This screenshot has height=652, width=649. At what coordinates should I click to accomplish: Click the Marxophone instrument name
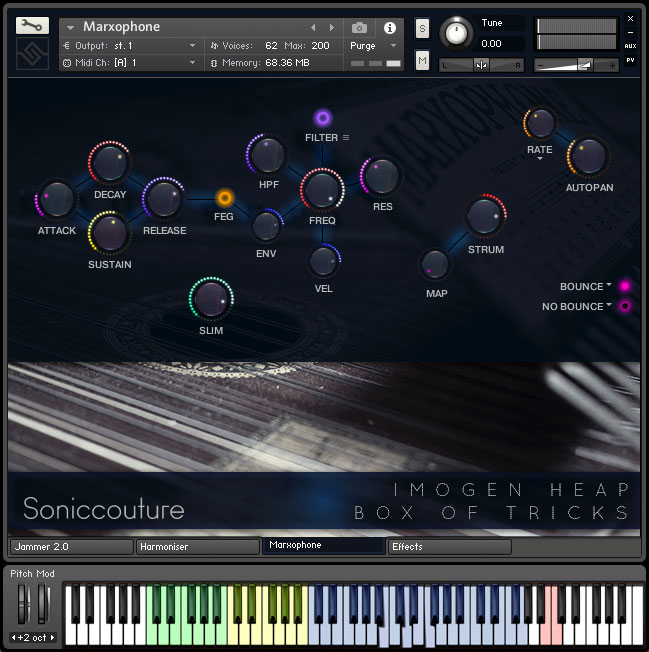[x=121, y=27]
